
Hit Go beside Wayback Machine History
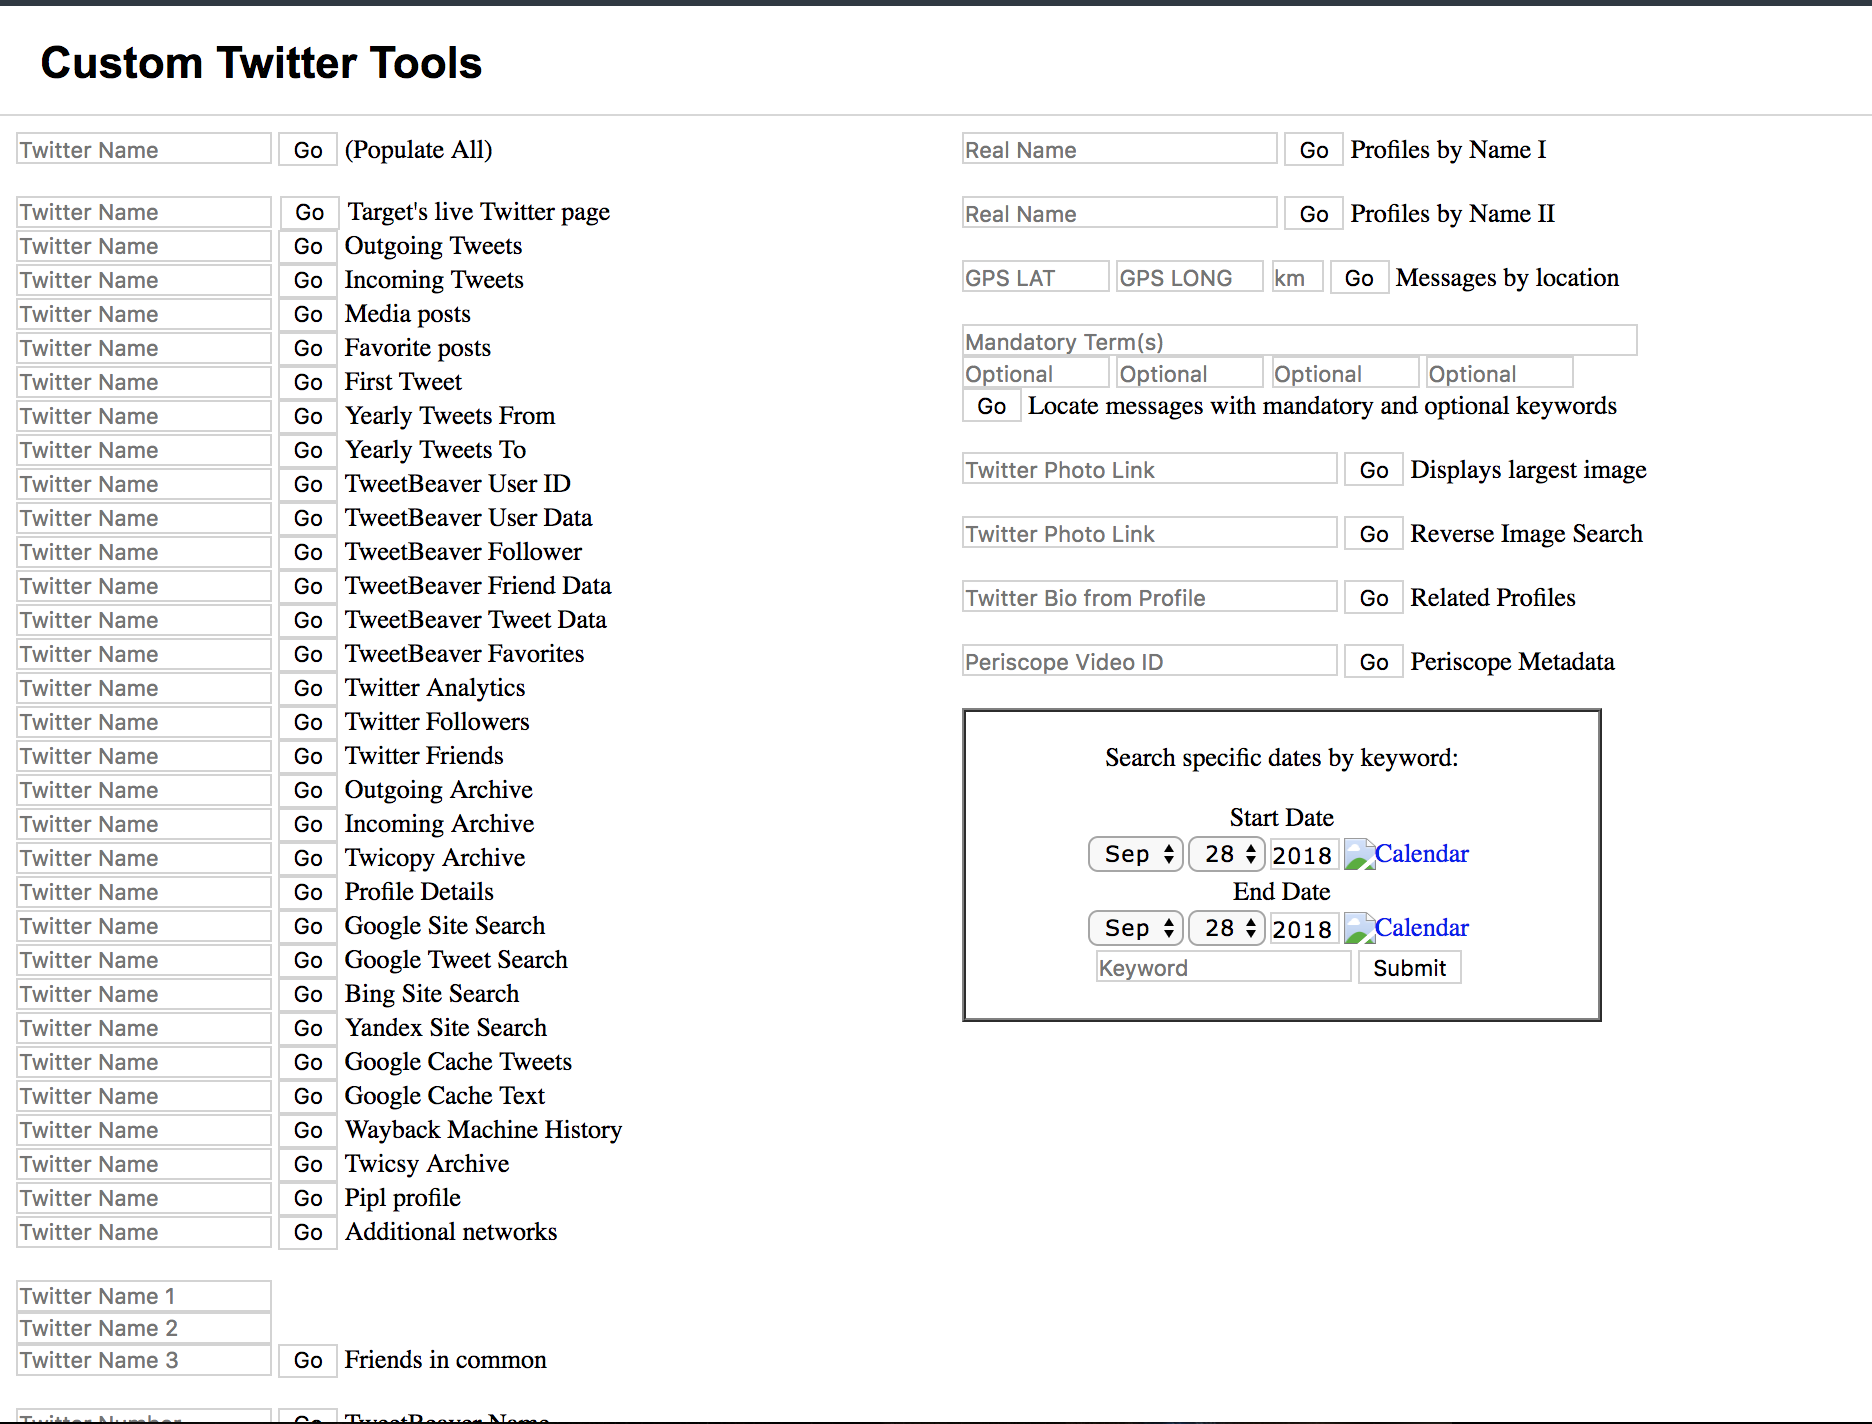pyautogui.click(x=308, y=1130)
